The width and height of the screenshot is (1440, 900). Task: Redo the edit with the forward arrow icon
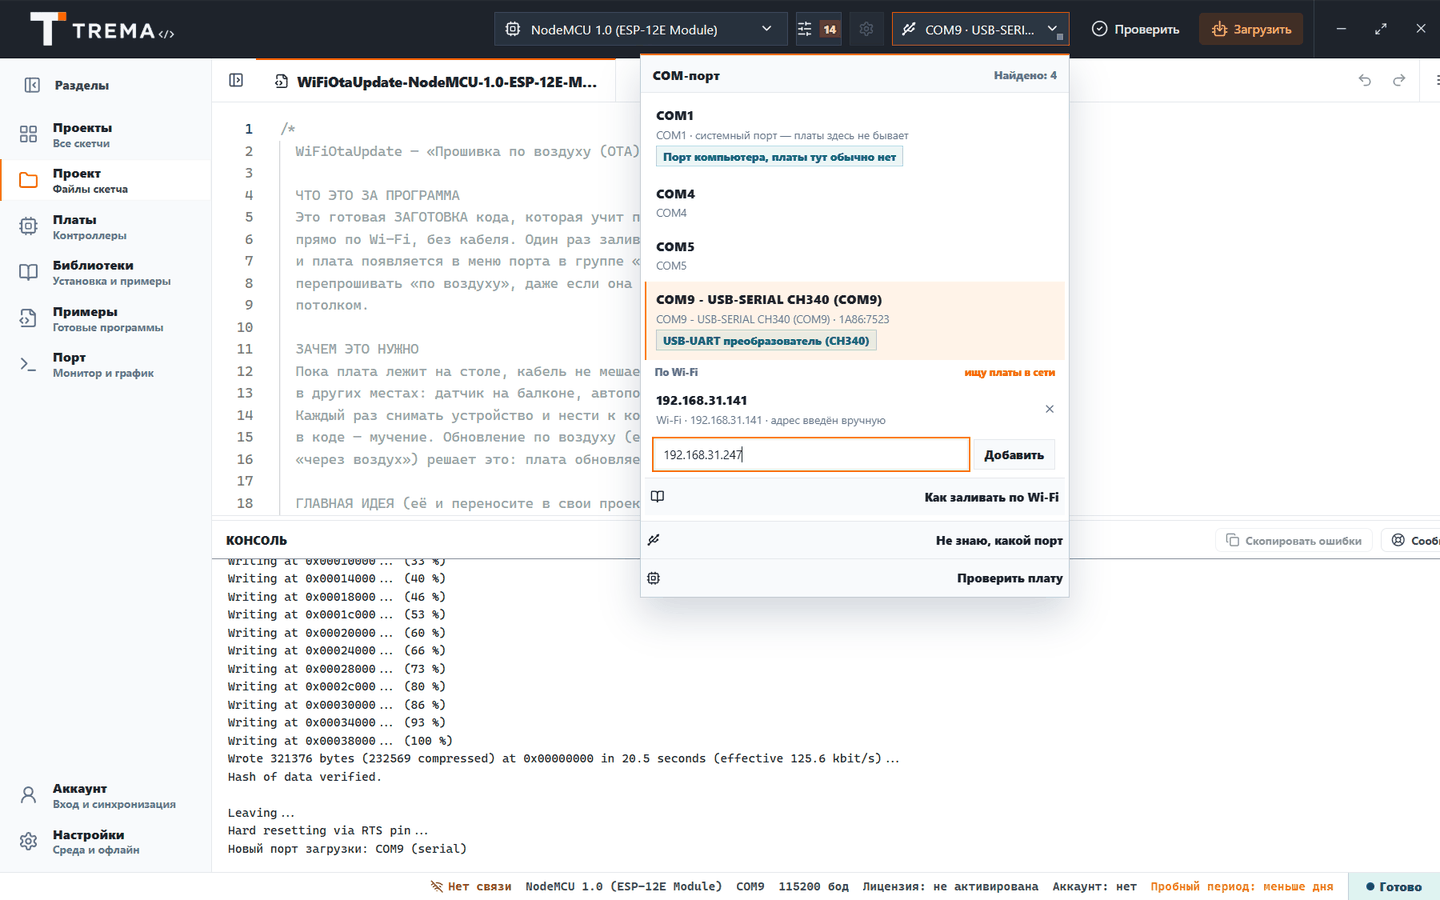pos(1399,80)
